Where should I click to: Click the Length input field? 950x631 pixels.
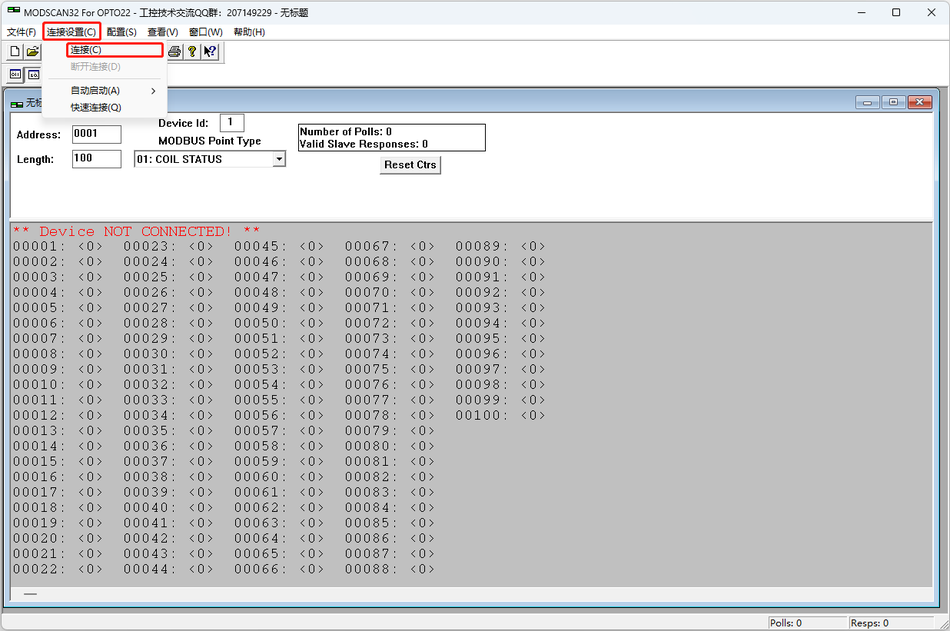96,159
